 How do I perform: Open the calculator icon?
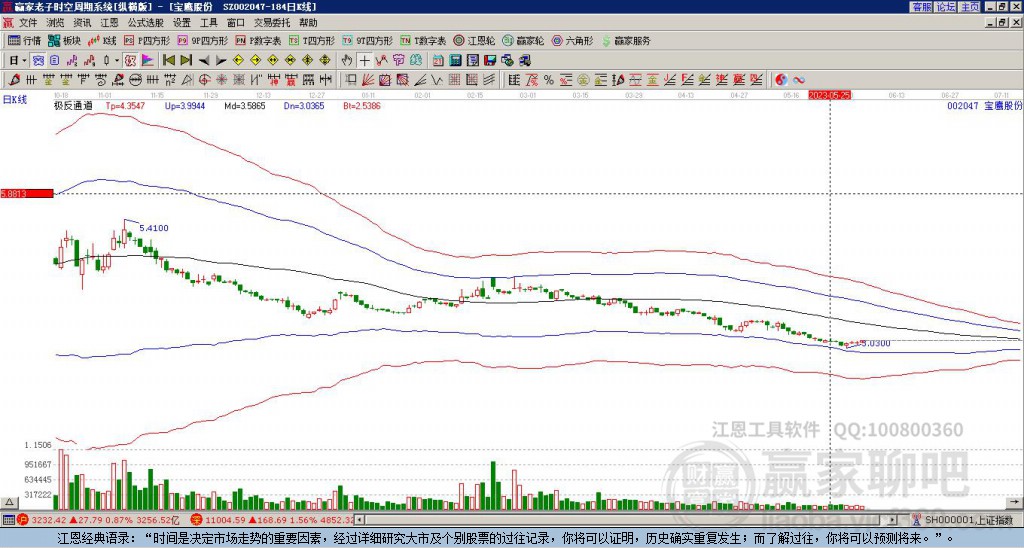pos(455,60)
